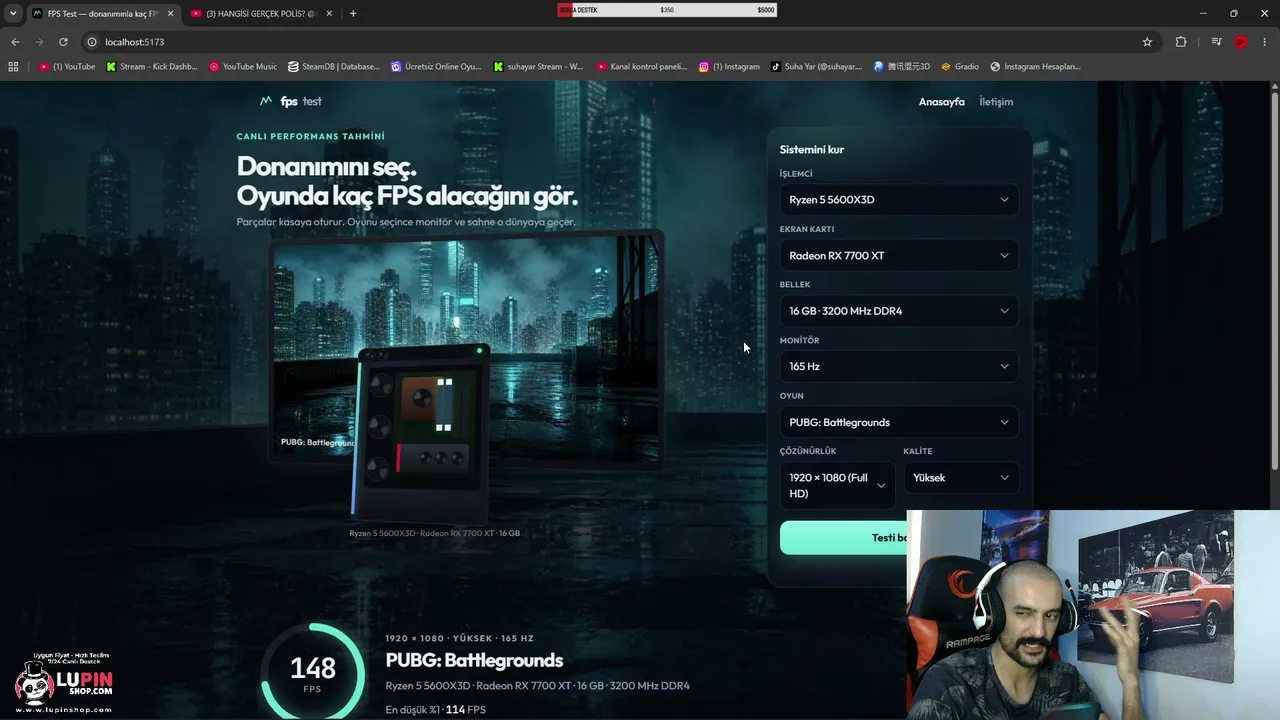Open the Gradio bookmark
Image resolution: width=1280 pixels, height=720 pixels.
(960, 67)
